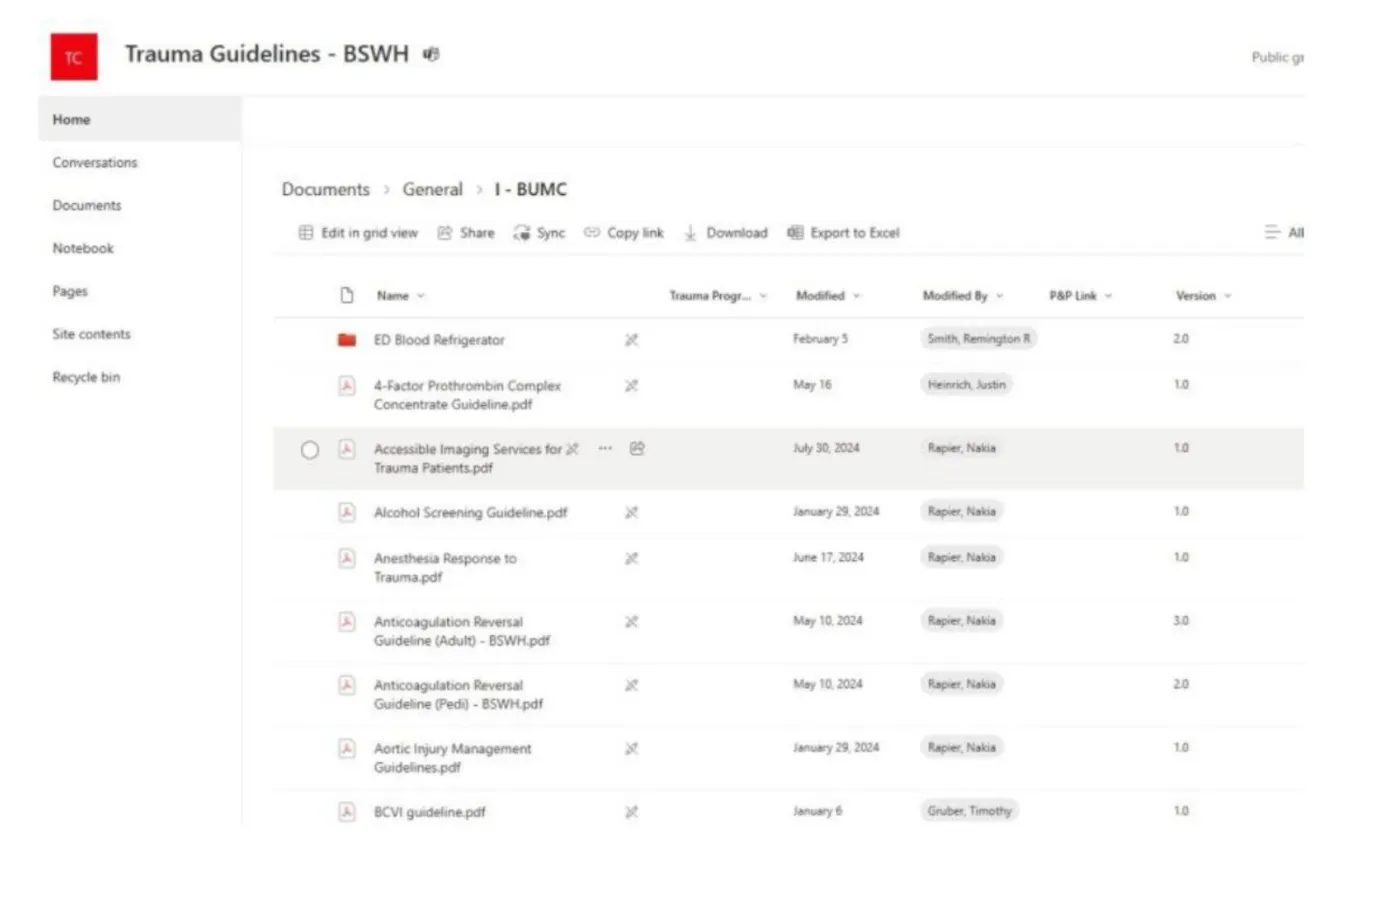1400x909 pixels.
Task: Select the Accessible Imaging Services row circle
Action: 310,450
